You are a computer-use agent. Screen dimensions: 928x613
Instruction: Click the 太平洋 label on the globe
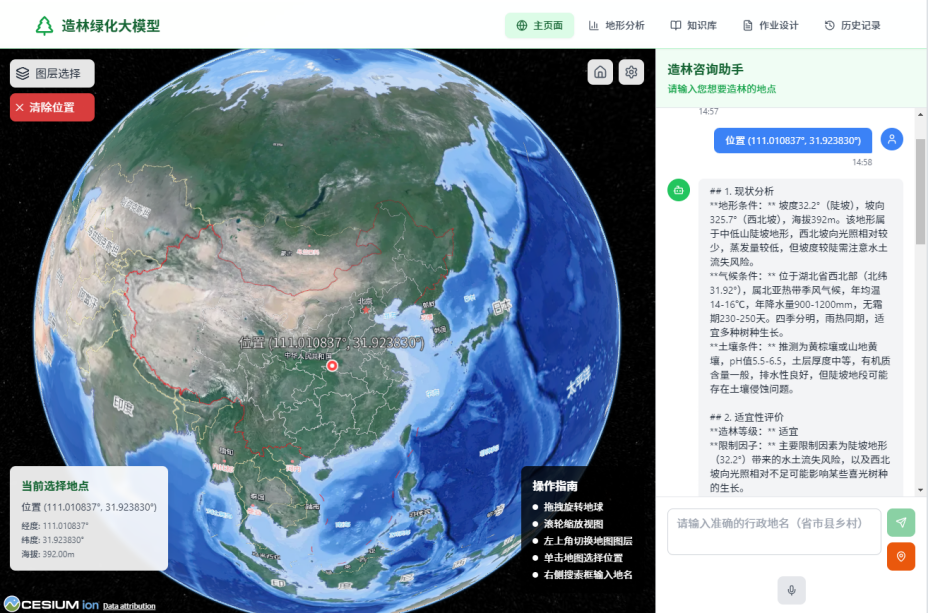point(578,382)
